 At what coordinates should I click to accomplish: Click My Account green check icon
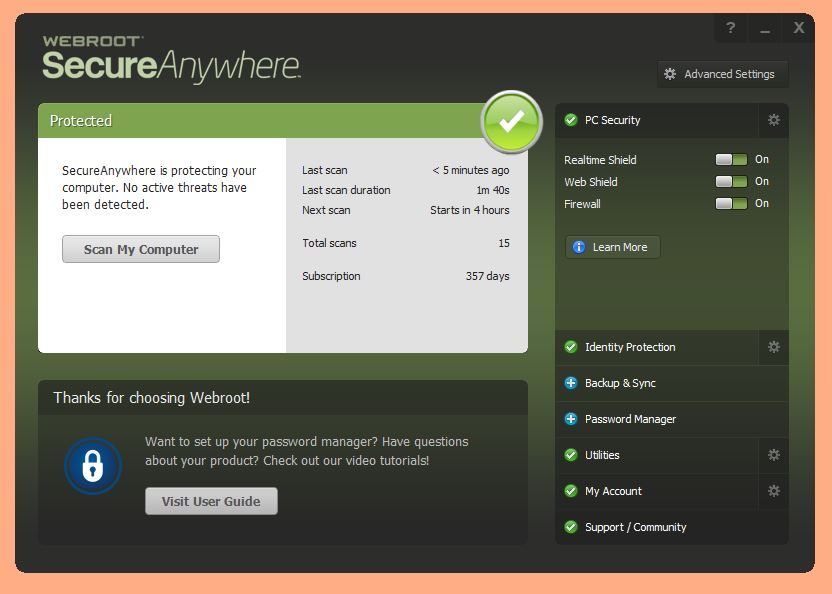click(x=571, y=491)
